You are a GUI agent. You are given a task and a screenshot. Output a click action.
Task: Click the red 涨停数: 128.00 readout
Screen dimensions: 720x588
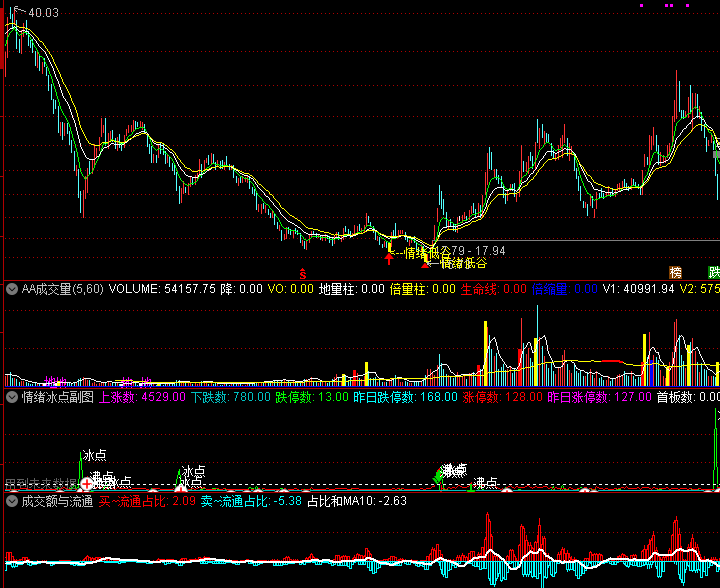coord(502,397)
